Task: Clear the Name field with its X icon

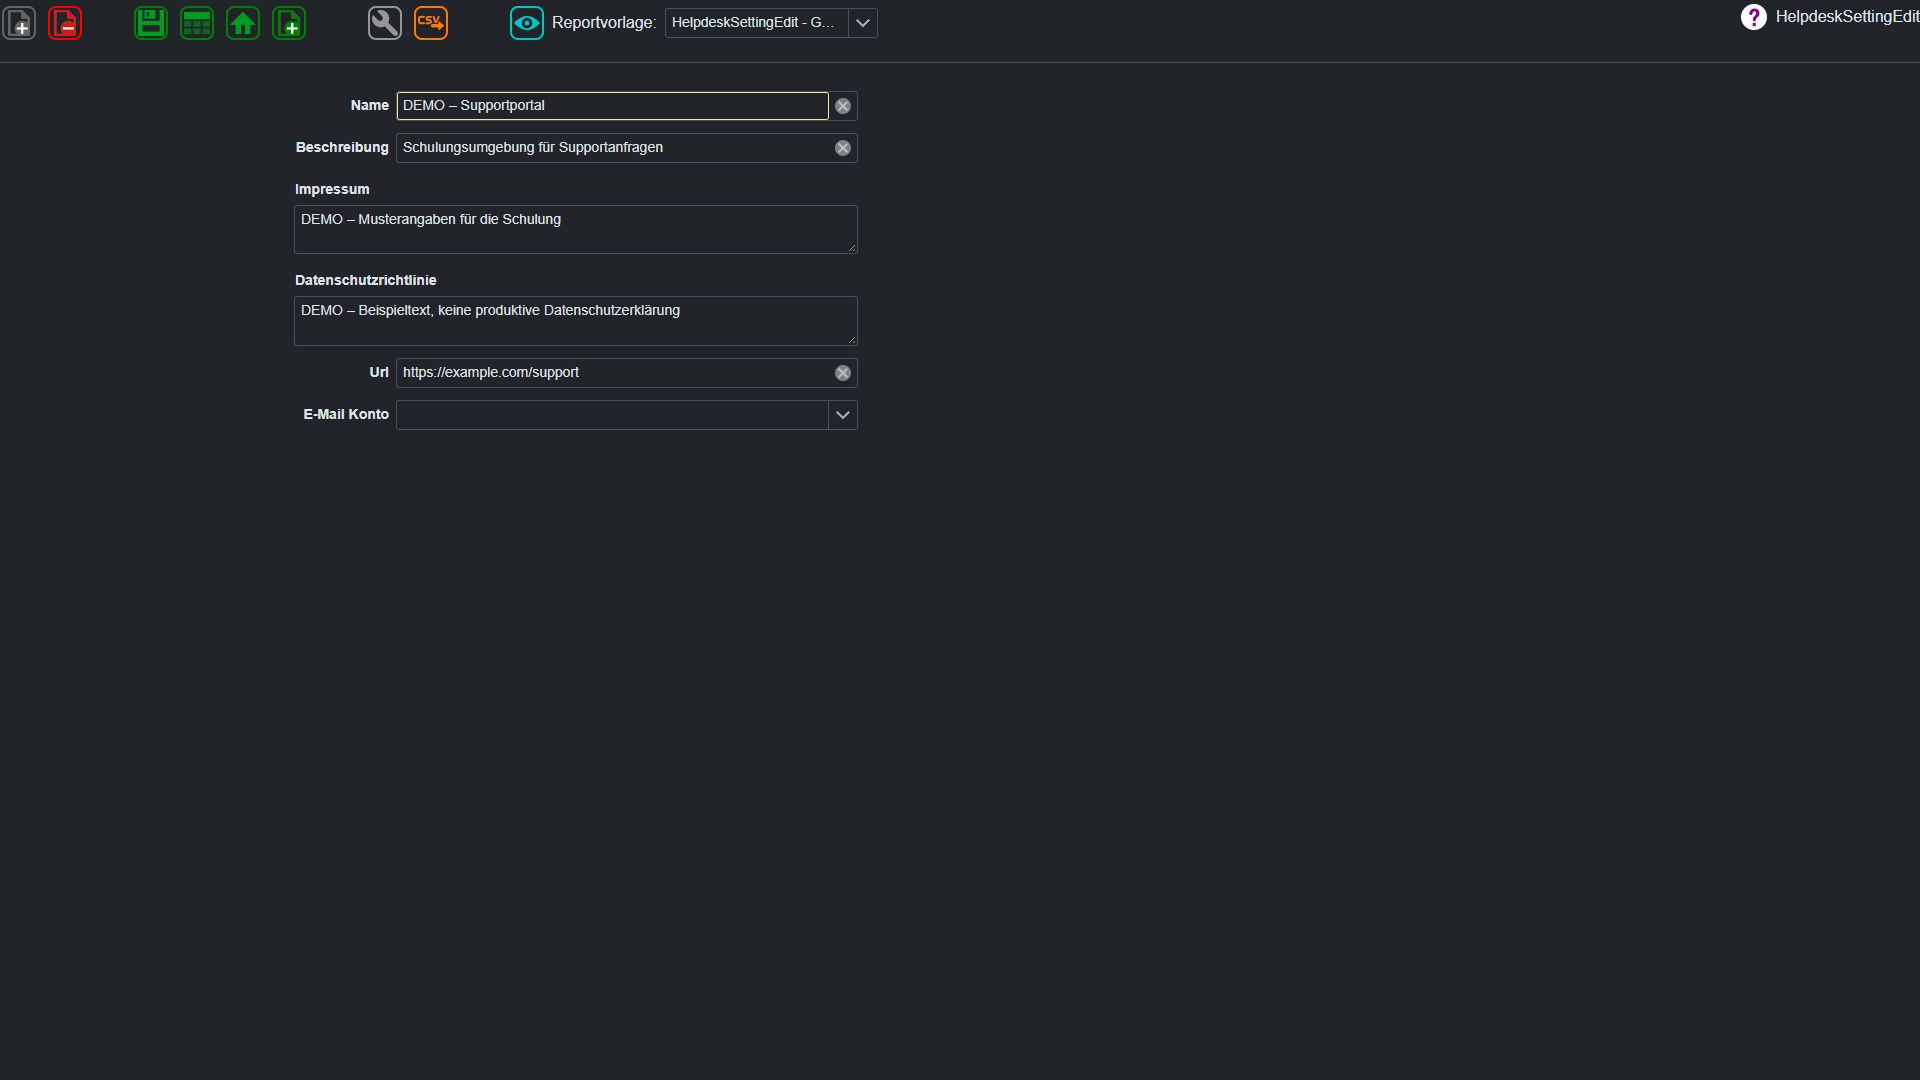Action: [843, 106]
